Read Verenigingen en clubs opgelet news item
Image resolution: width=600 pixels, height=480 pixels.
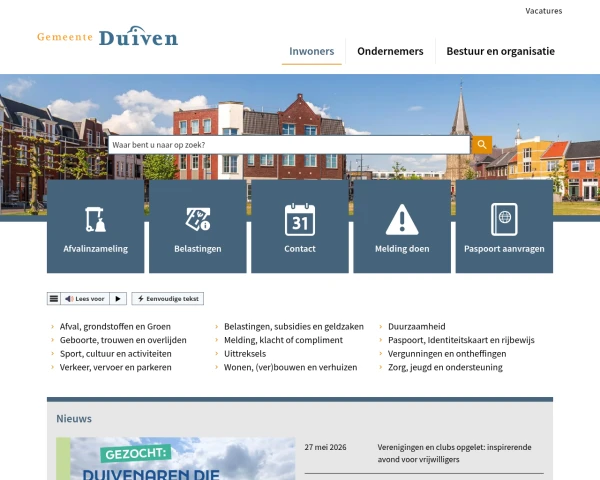click(x=454, y=453)
